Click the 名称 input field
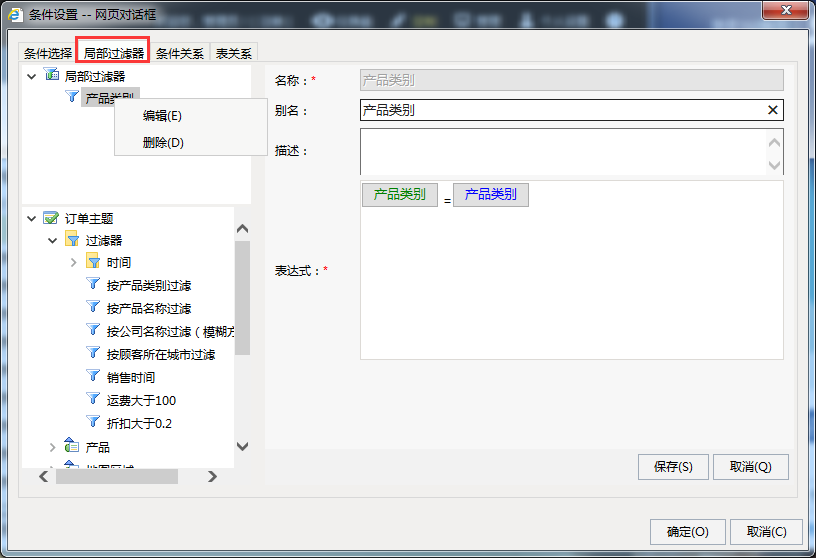Image resolution: width=816 pixels, height=558 pixels. point(571,80)
